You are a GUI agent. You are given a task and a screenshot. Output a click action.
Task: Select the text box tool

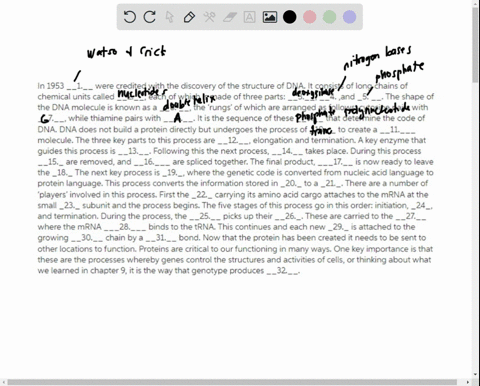249,17
